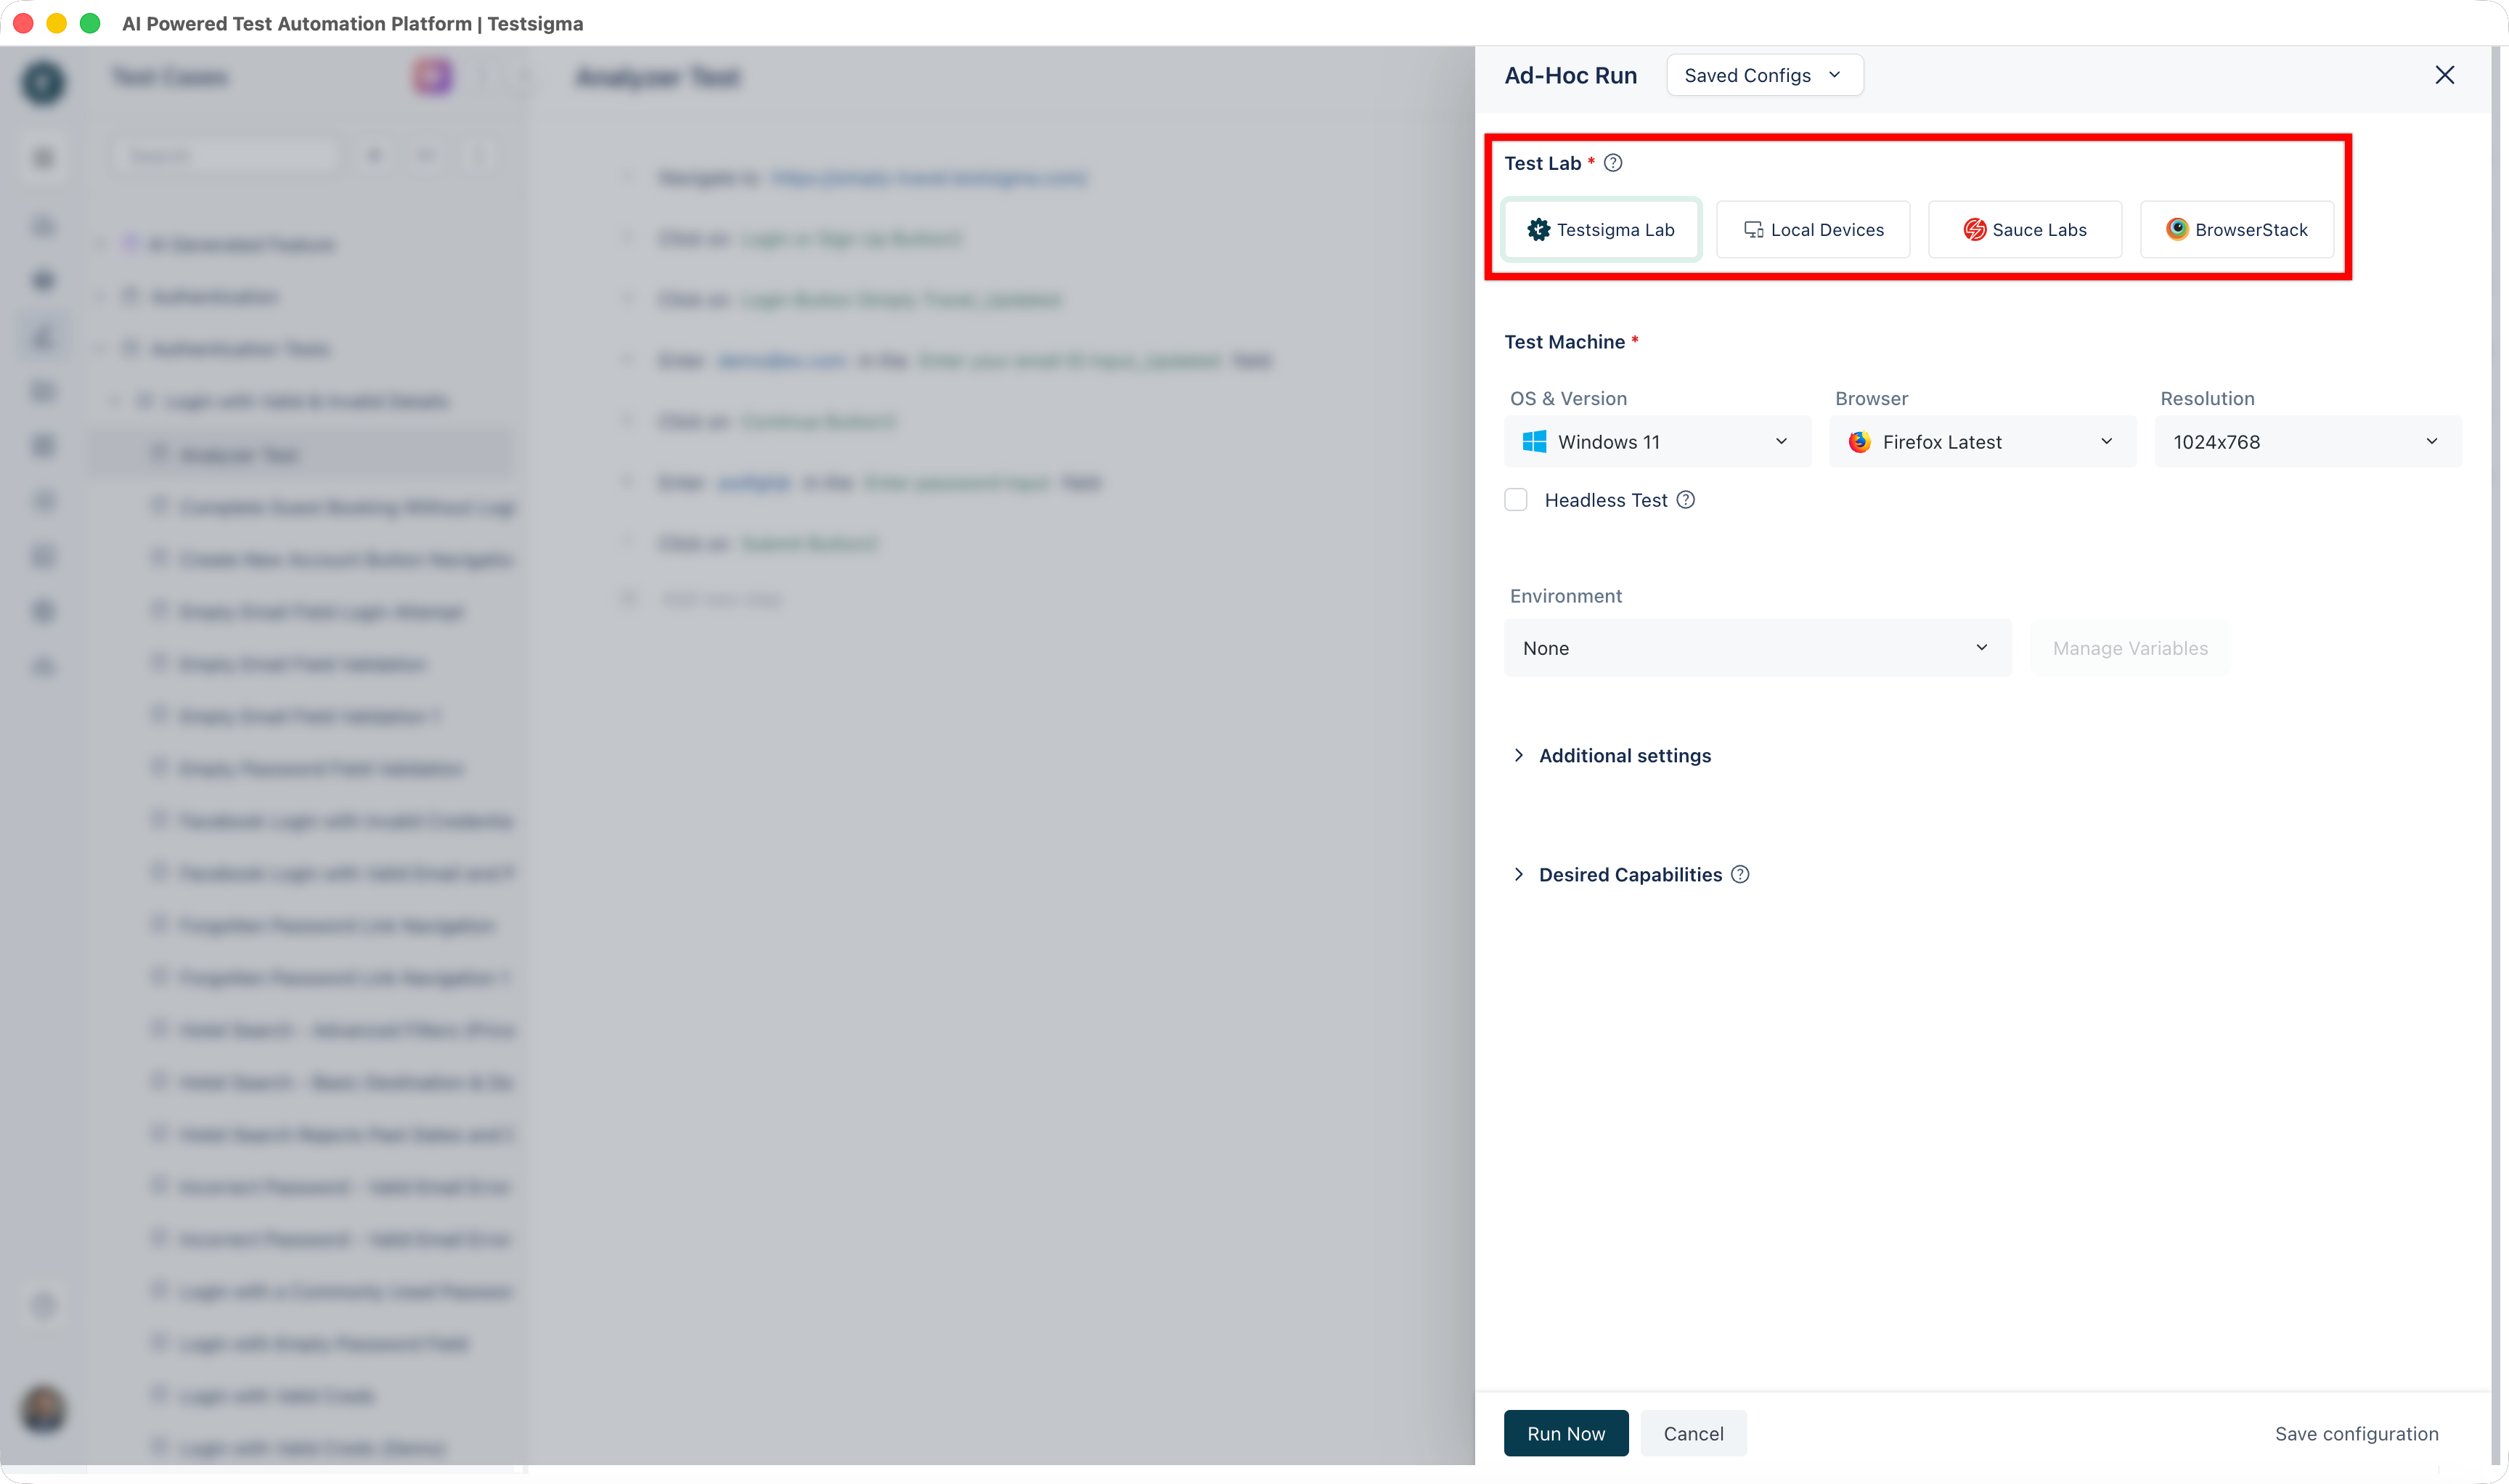Click the Save configuration link
The width and height of the screenshot is (2509, 1484).
[x=2356, y=1434]
